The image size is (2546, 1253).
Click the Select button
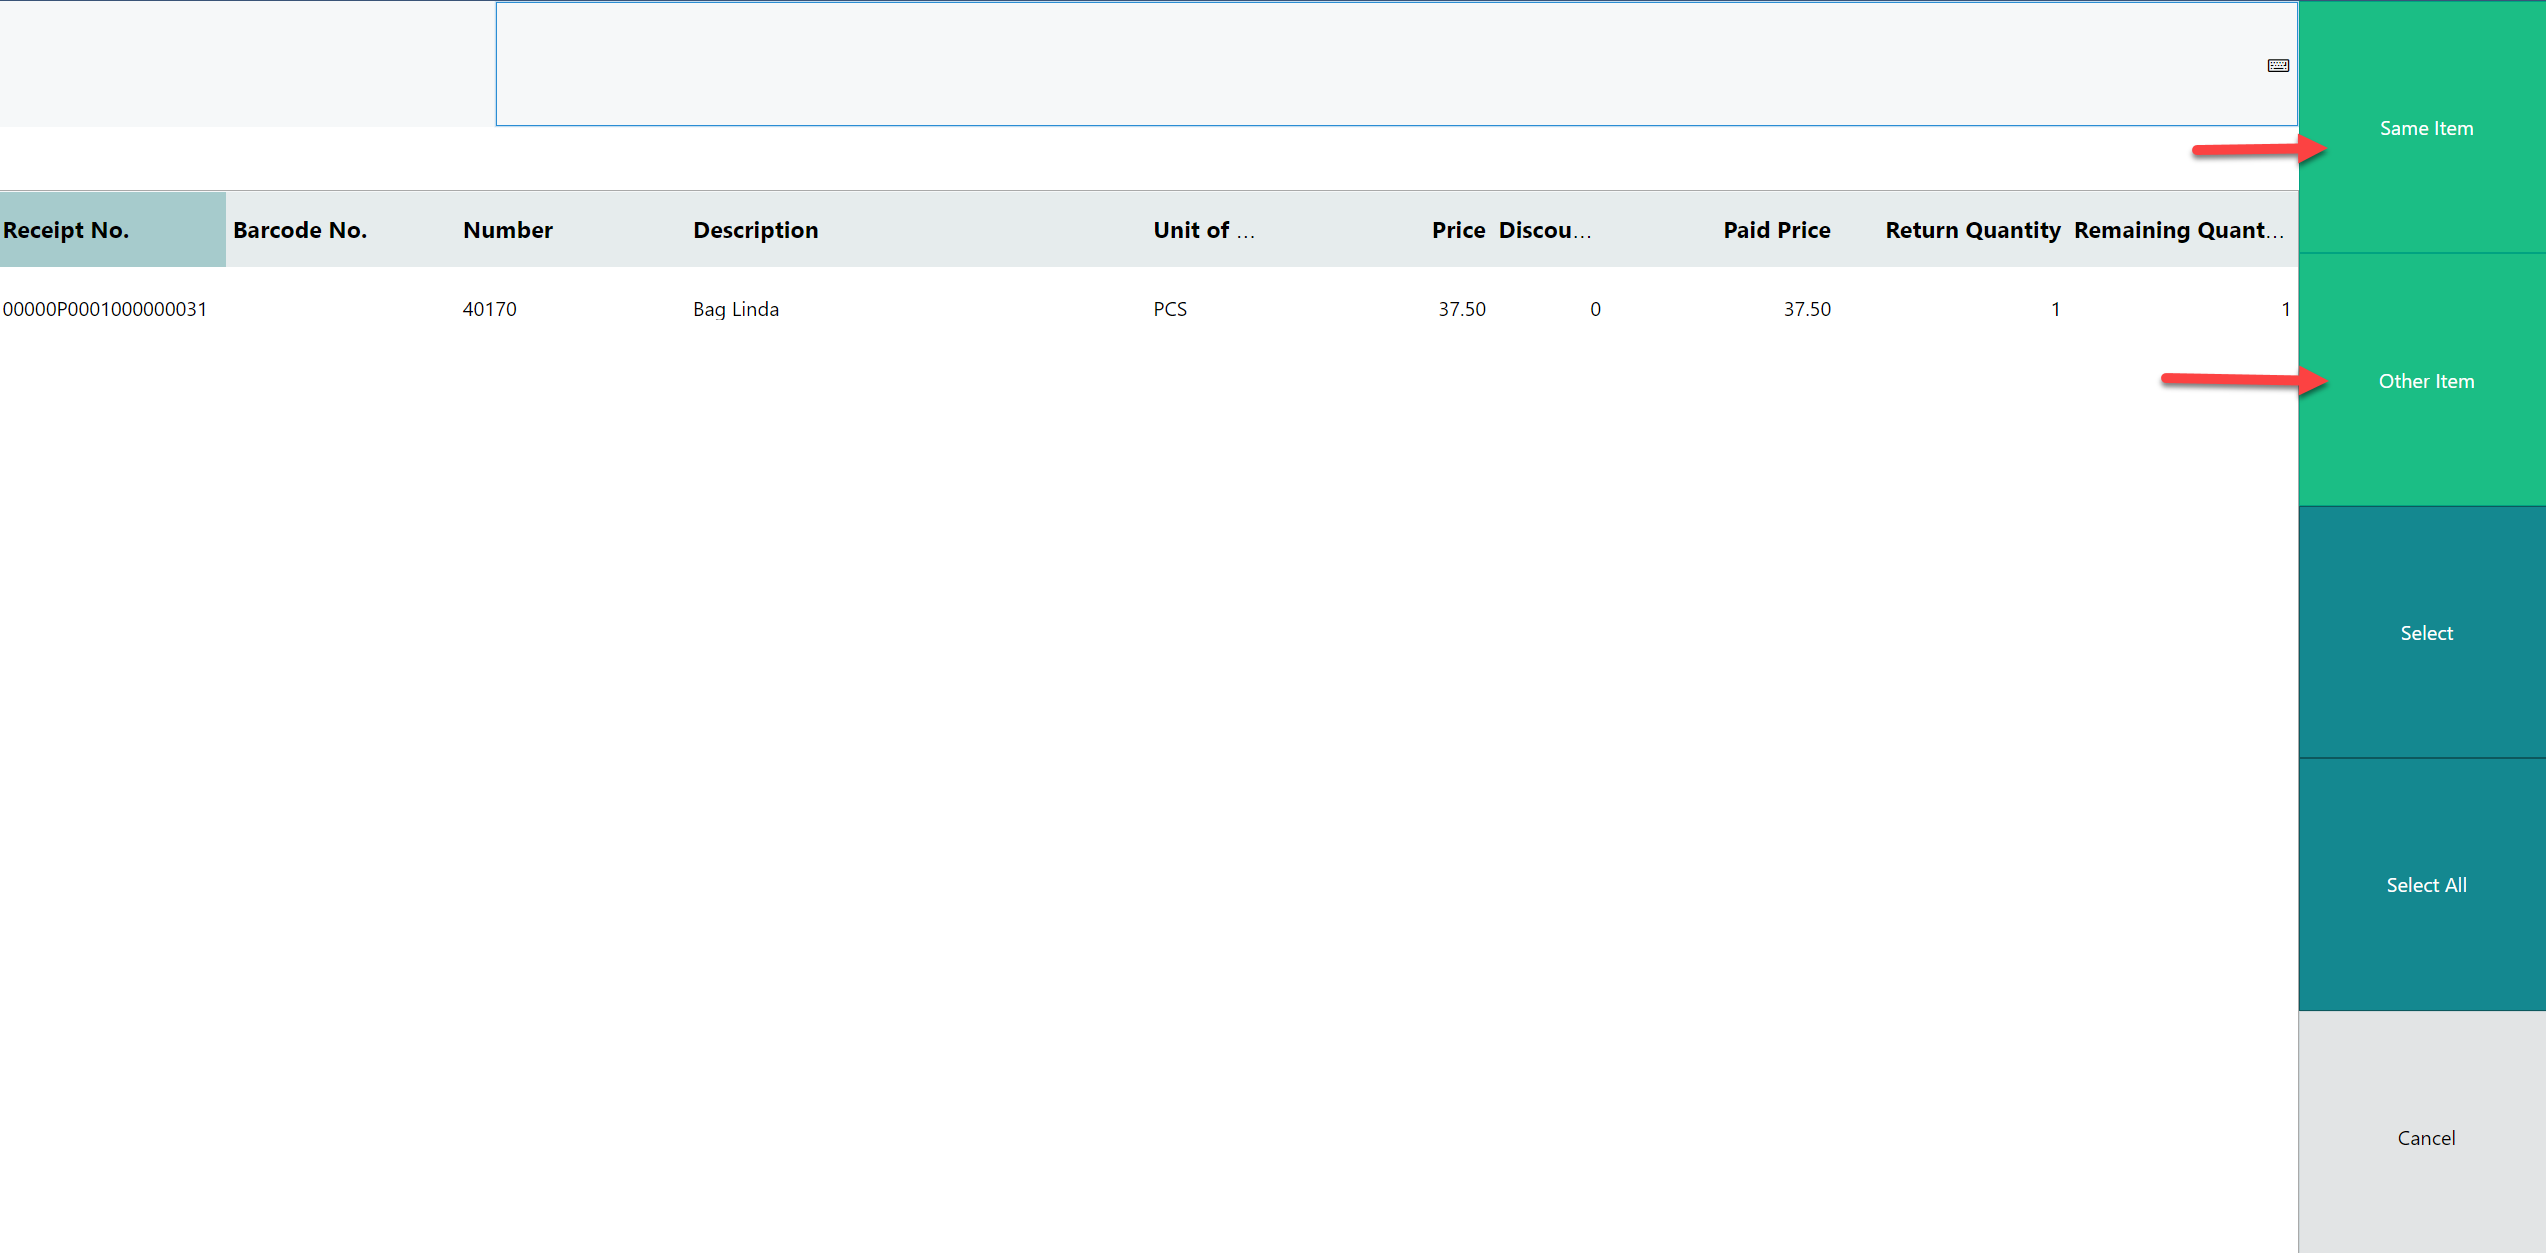pos(2425,633)
